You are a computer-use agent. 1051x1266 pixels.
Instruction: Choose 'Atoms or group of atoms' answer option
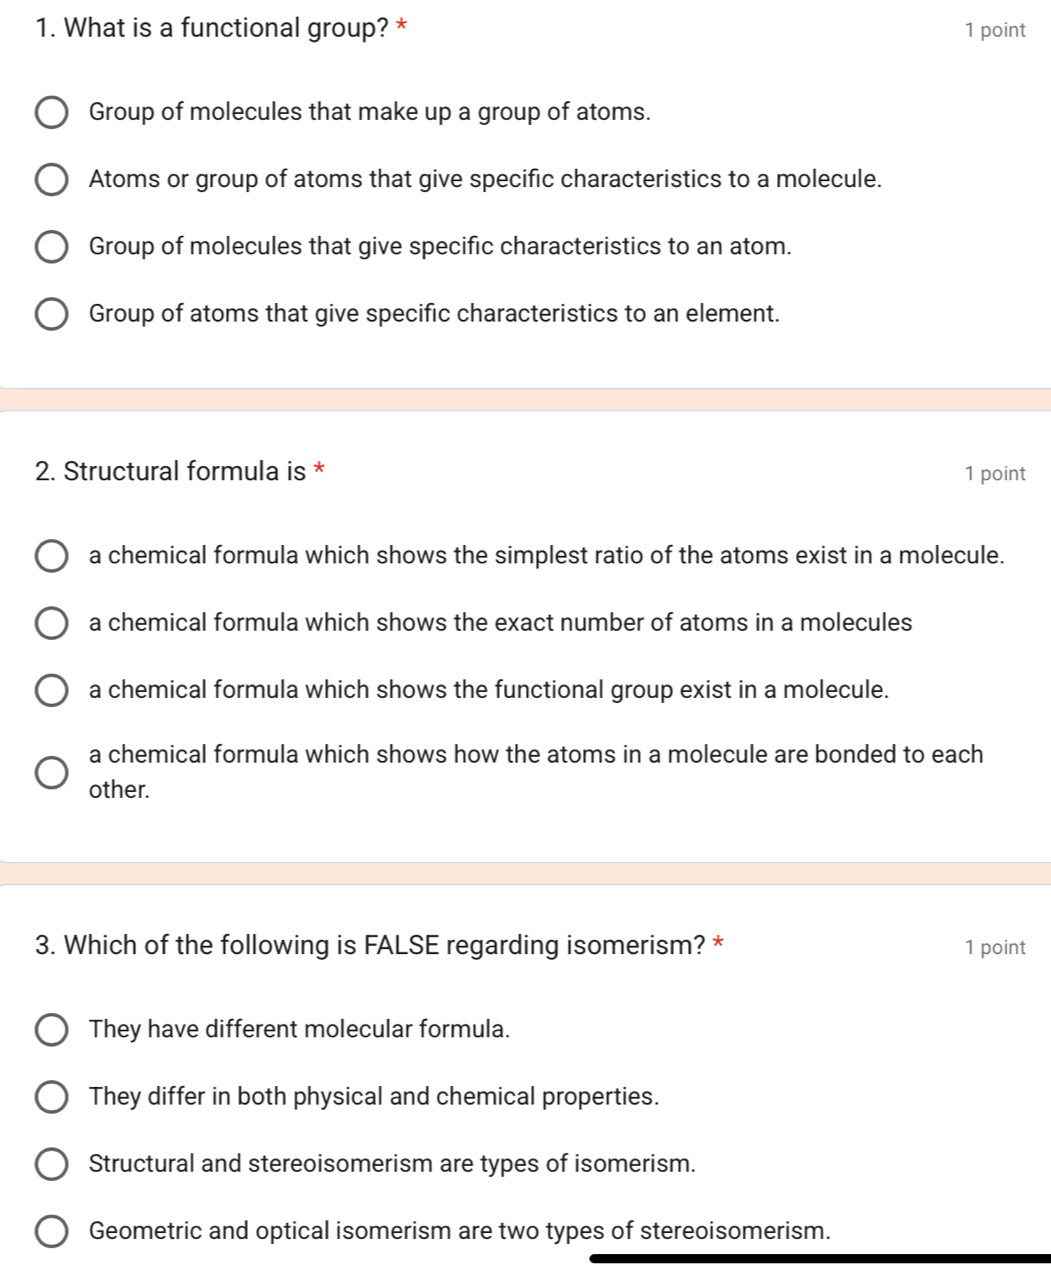(x=52, y=180)
